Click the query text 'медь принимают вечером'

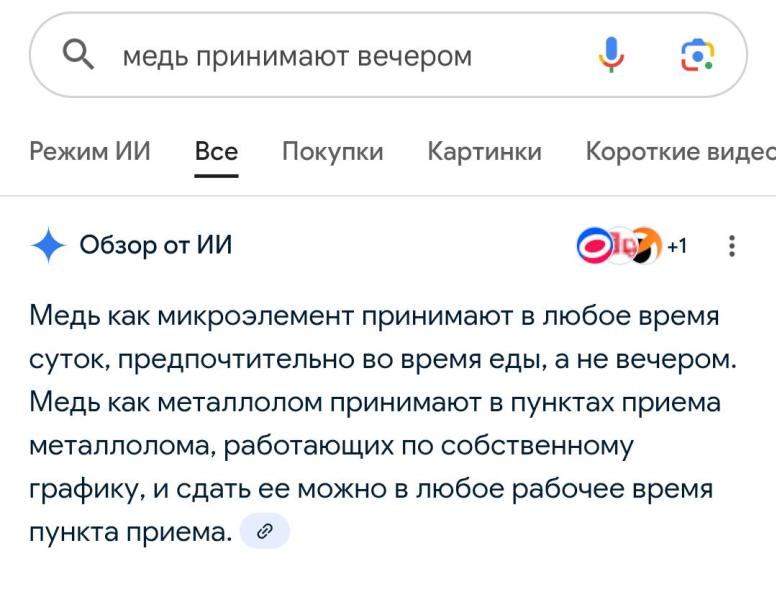296,56
